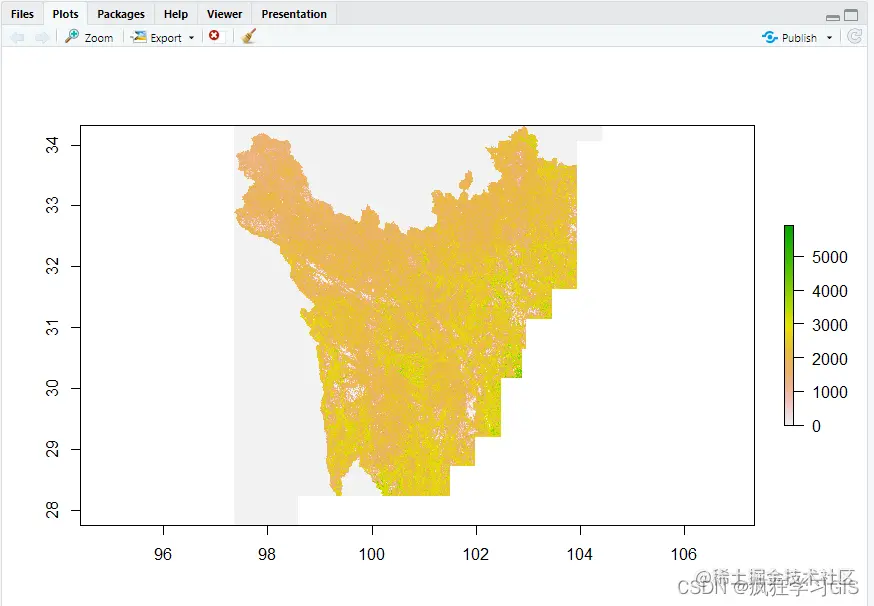
Task: Click the legend value 5000
Action: point(829,257)
